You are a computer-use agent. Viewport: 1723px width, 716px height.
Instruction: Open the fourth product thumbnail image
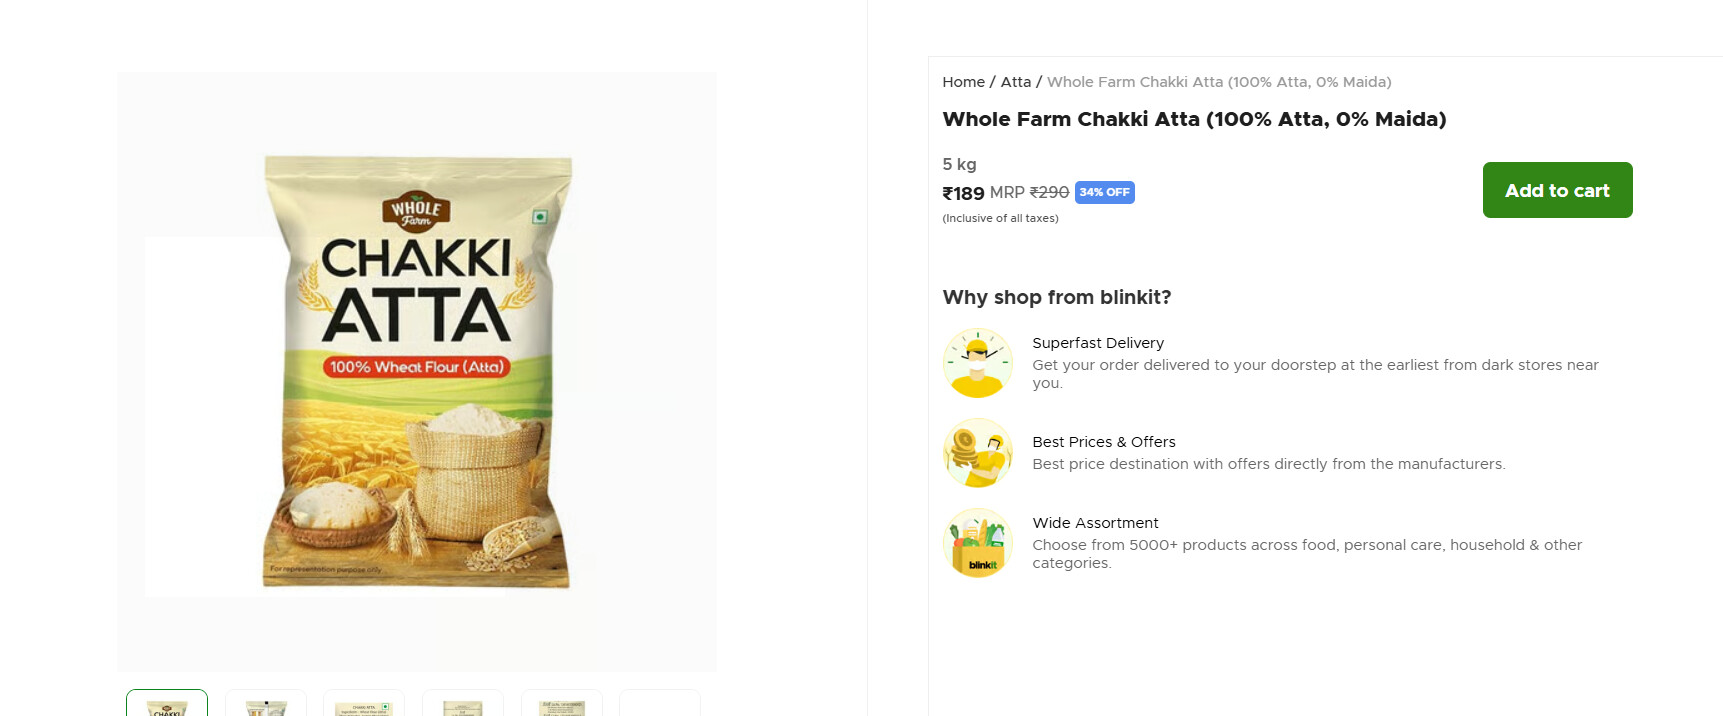(x=463, y=704)
